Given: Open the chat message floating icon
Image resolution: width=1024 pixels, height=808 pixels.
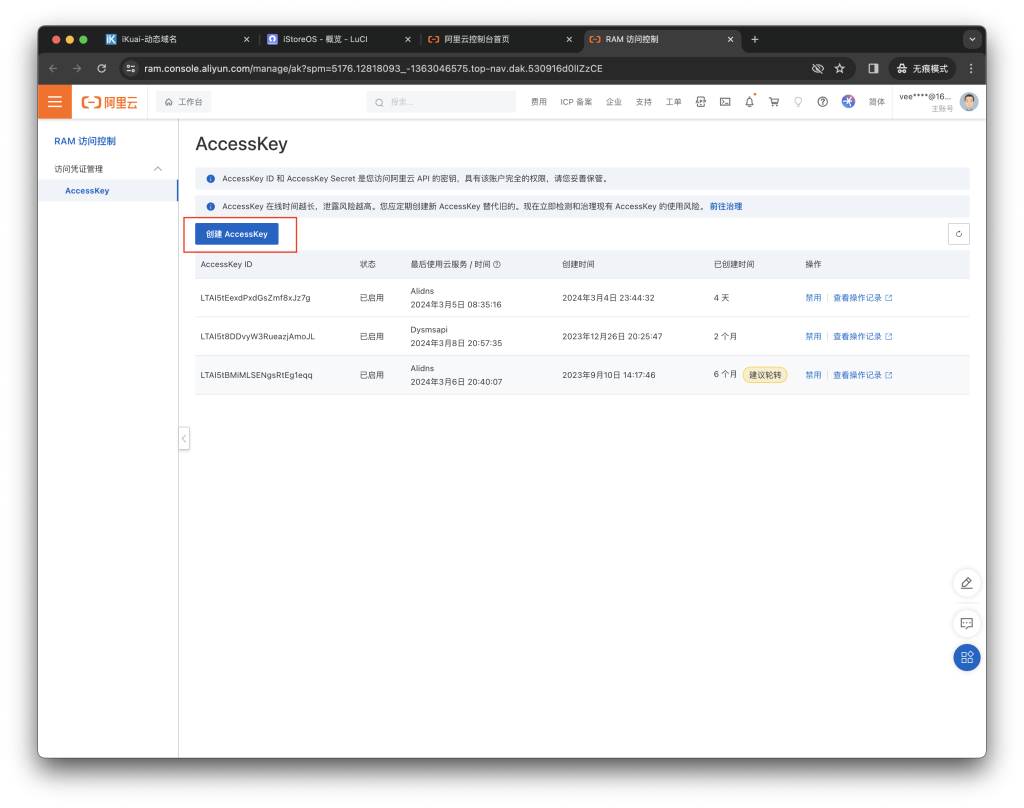Looking at the screenshot, I should 966,622.
